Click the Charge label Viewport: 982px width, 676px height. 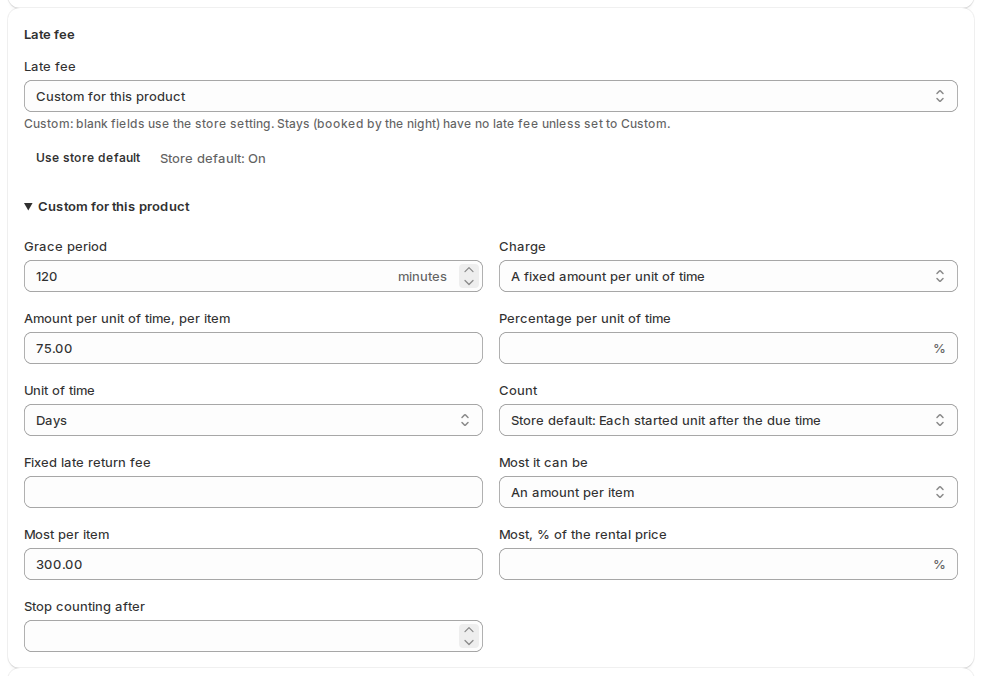pyautogui.click(x=522, y=247)
